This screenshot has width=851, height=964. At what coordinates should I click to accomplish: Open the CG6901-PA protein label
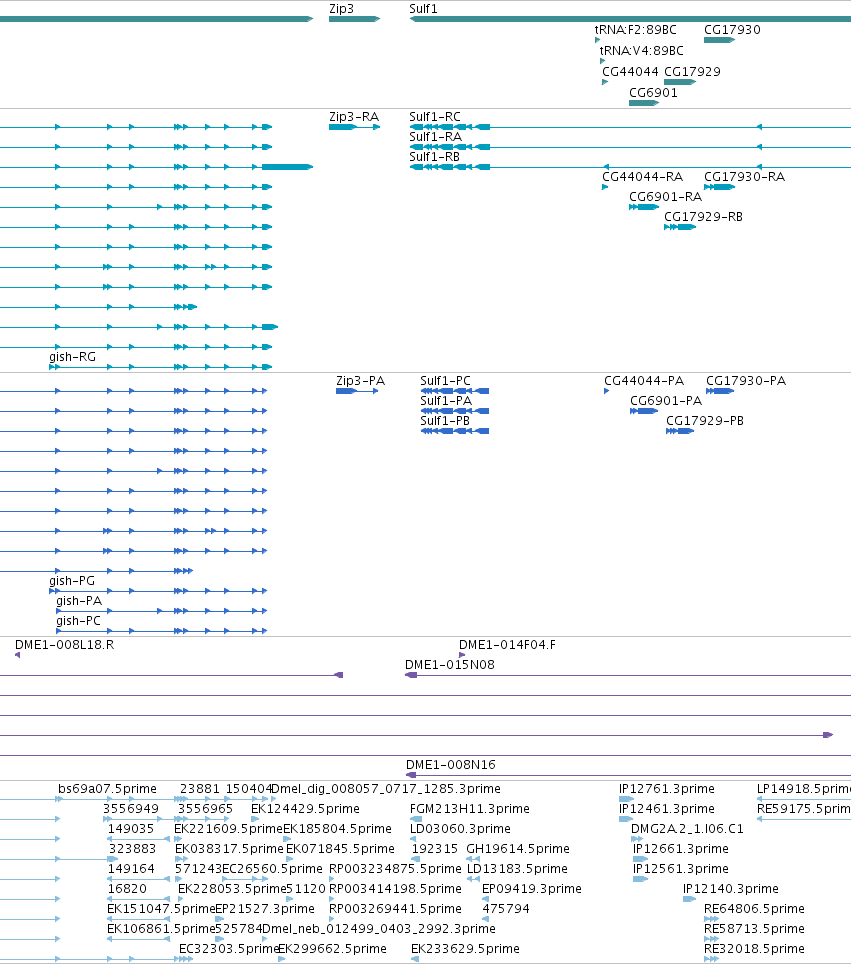pos(666,401)
